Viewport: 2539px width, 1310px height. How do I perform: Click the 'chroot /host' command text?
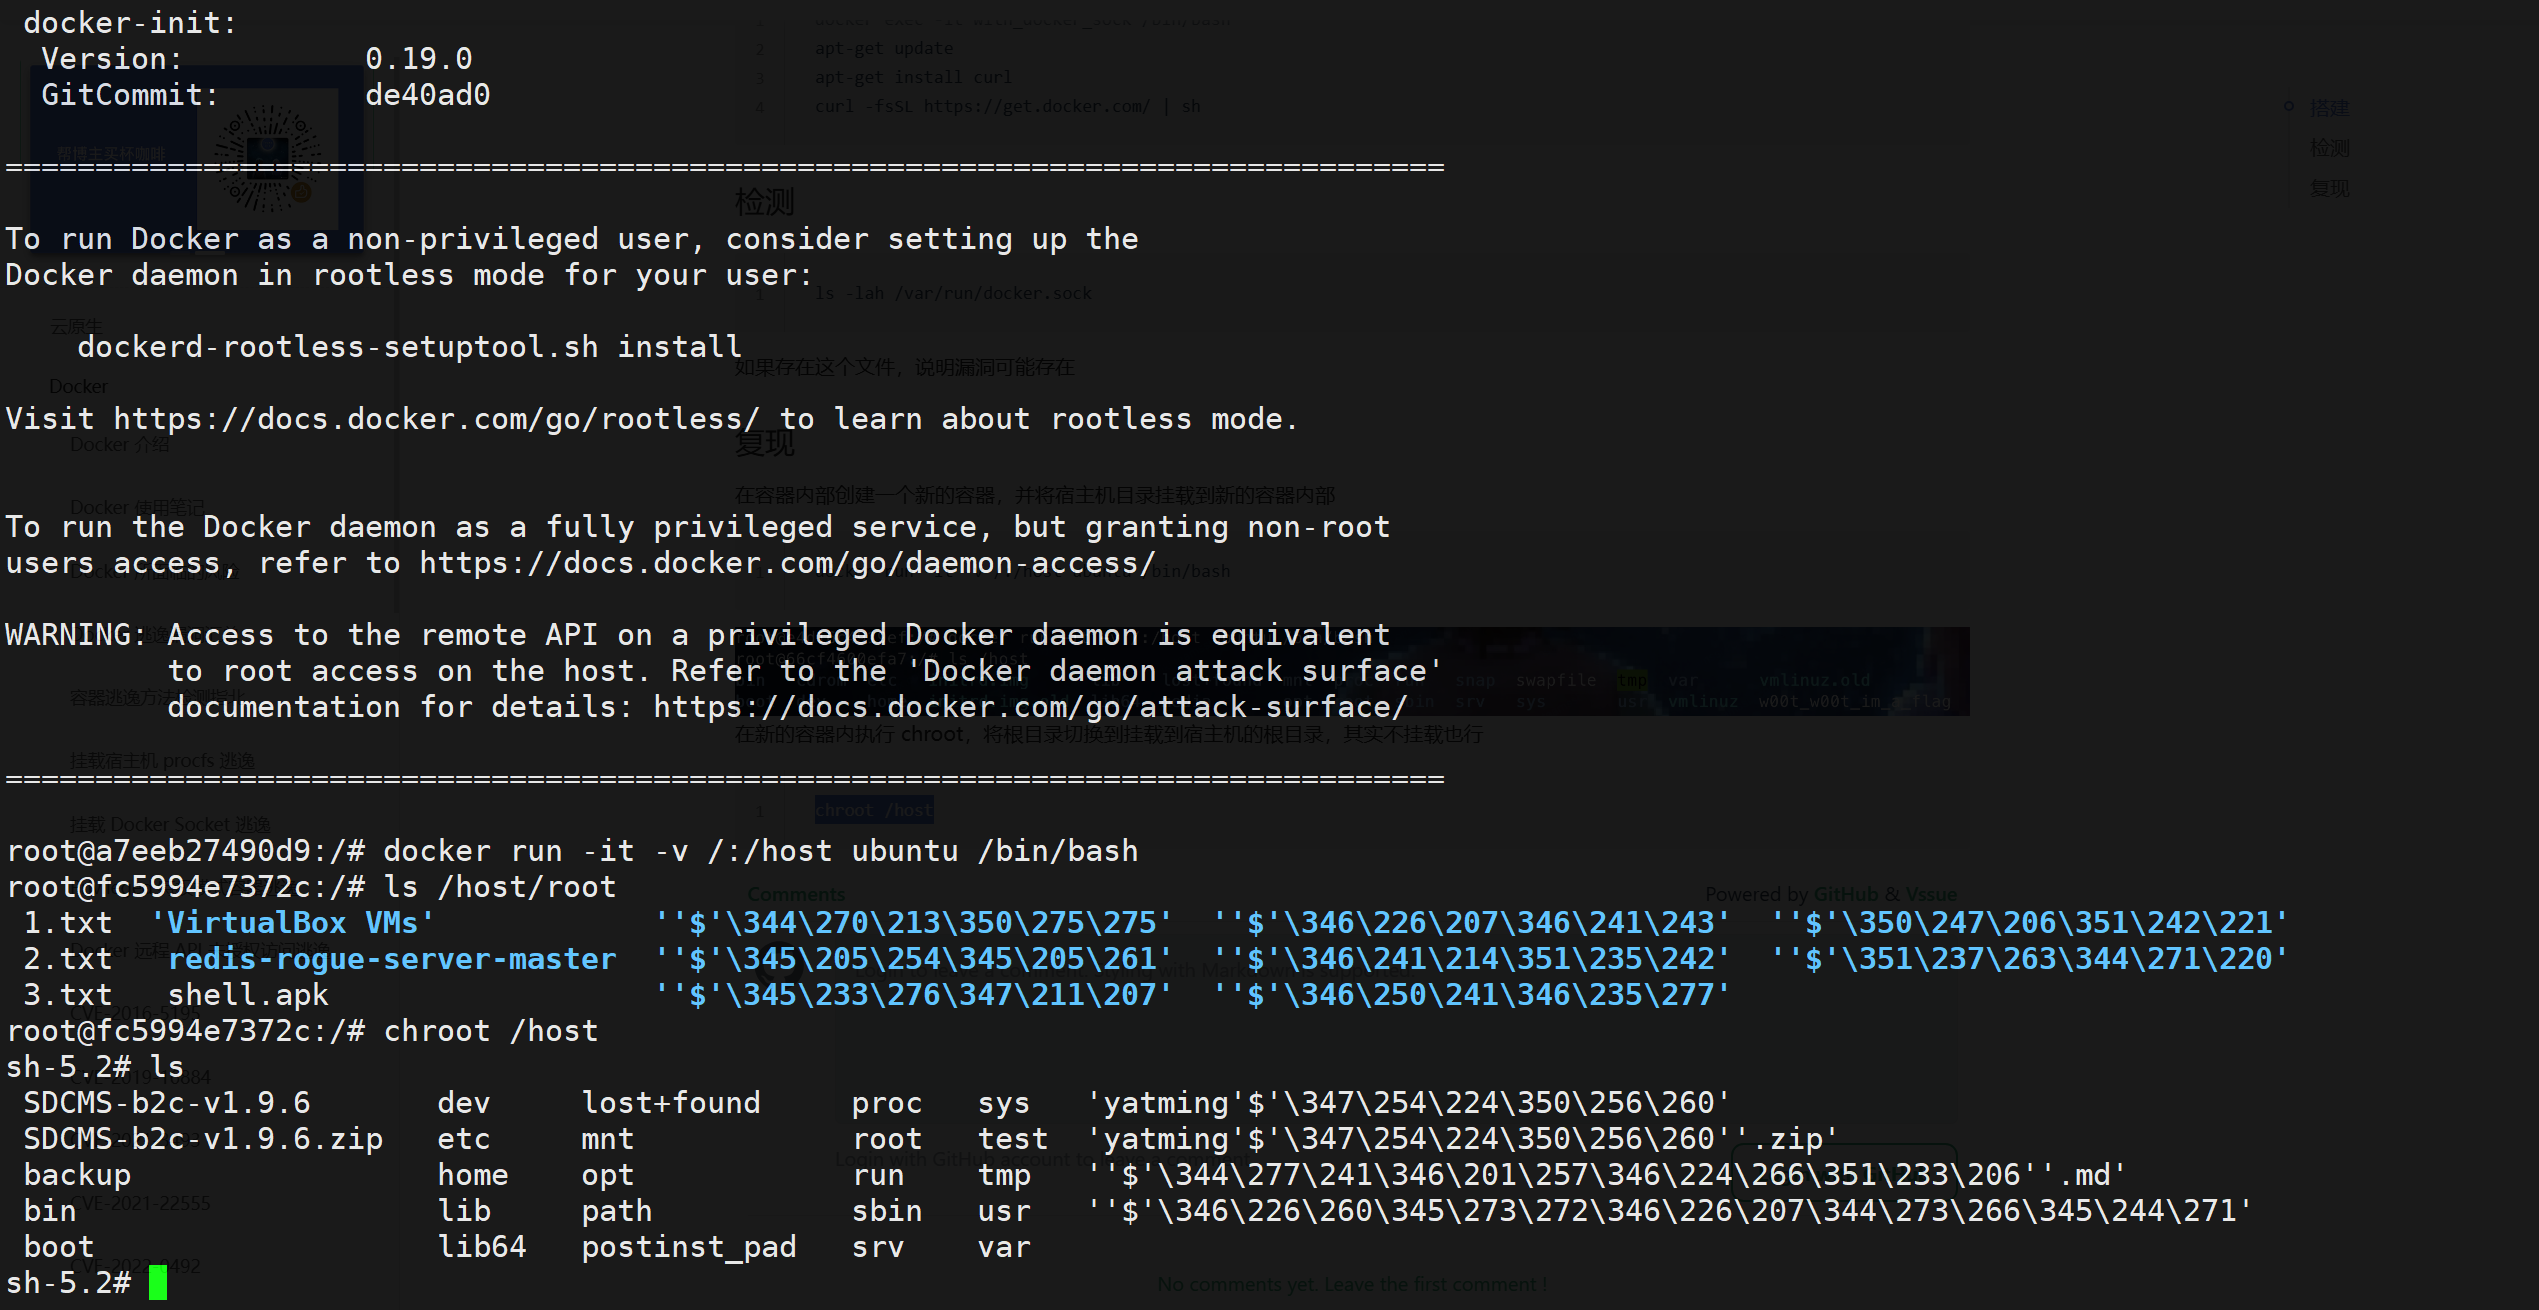491,1031
